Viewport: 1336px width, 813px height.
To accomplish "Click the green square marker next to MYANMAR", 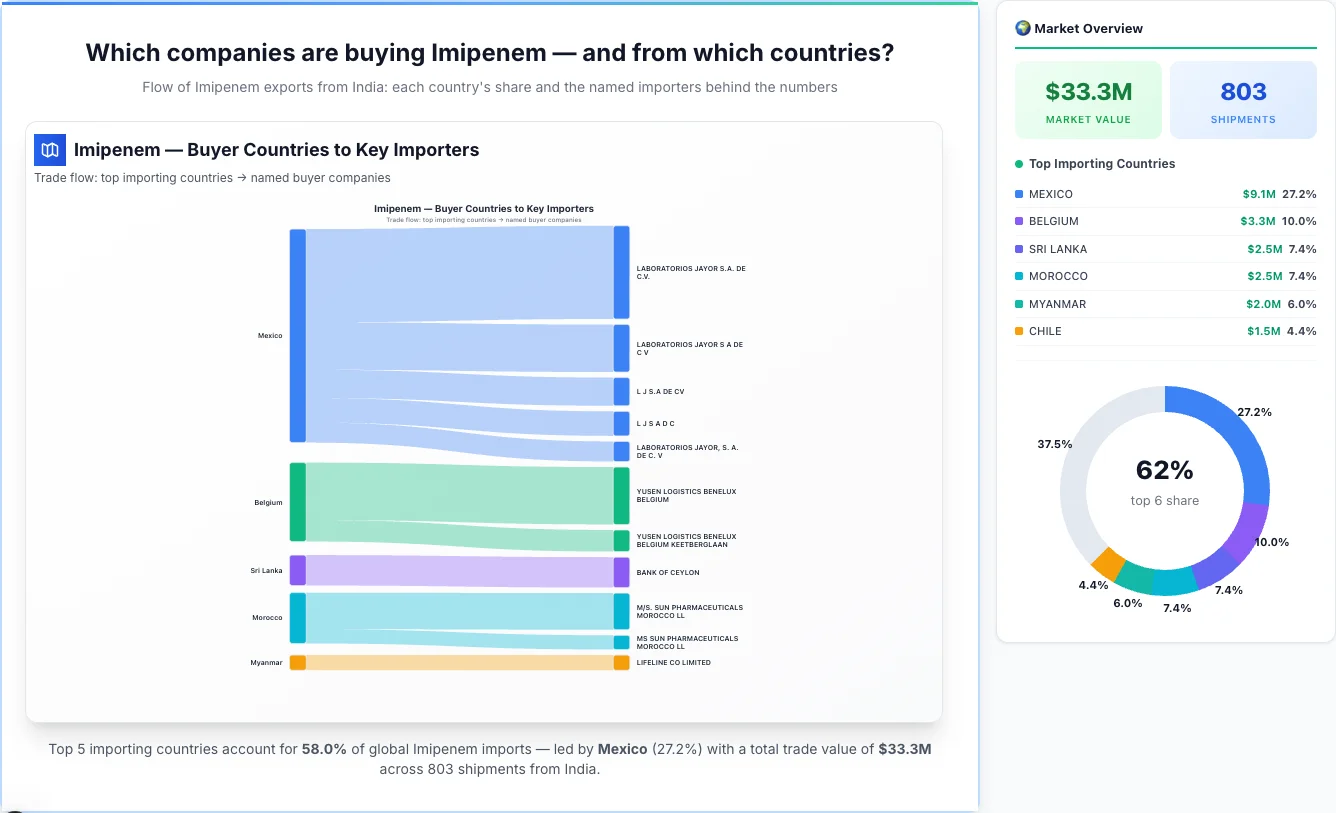I will 1018,303.
